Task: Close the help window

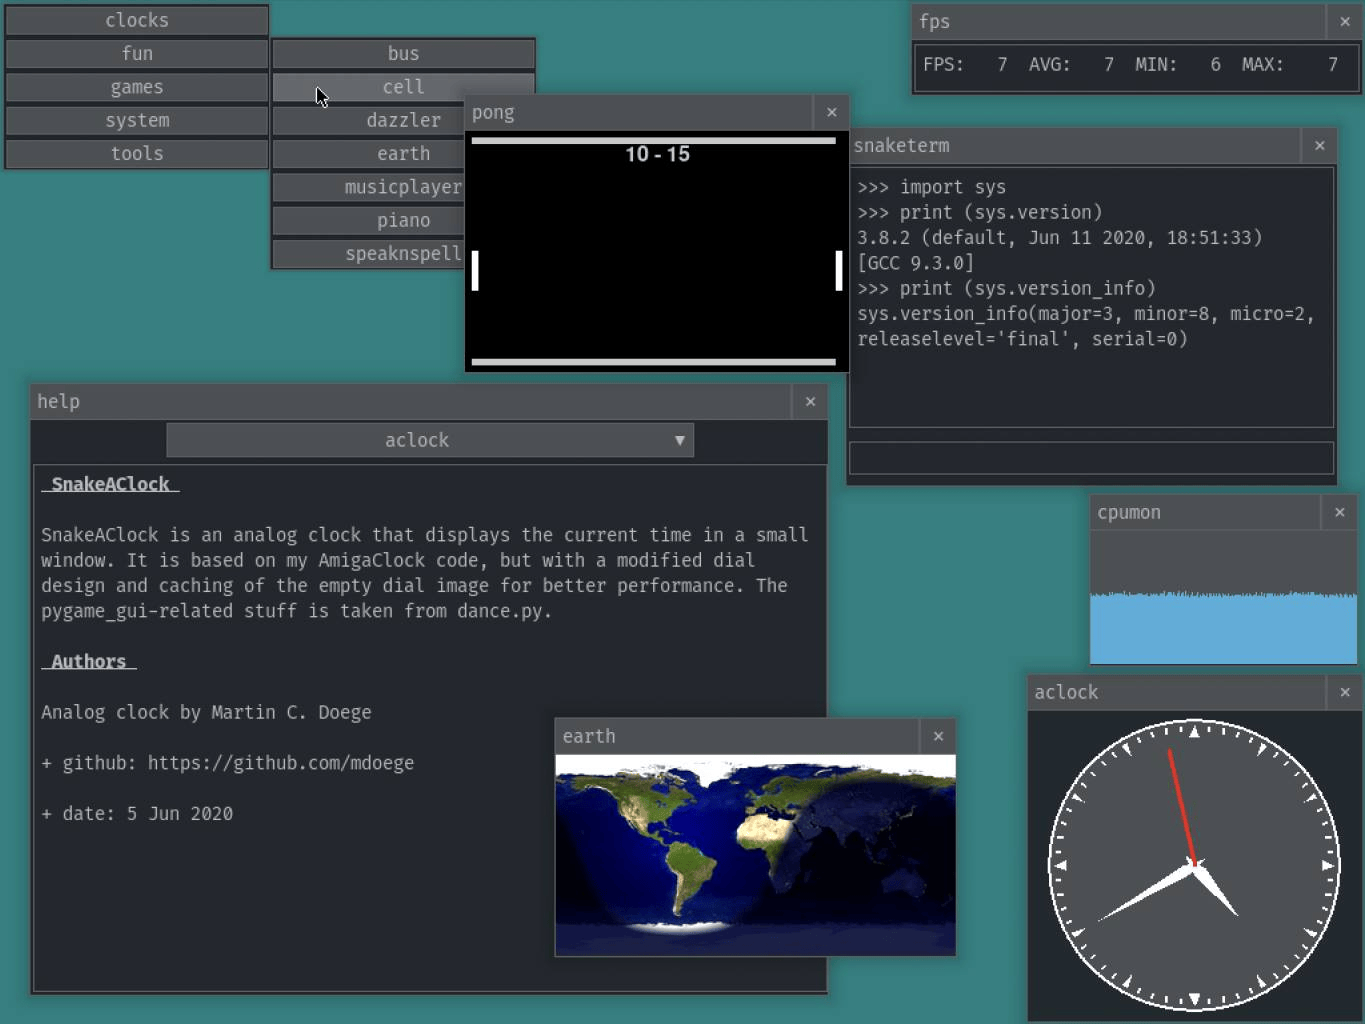Action: pyautogui.click(x=810, y=401)
